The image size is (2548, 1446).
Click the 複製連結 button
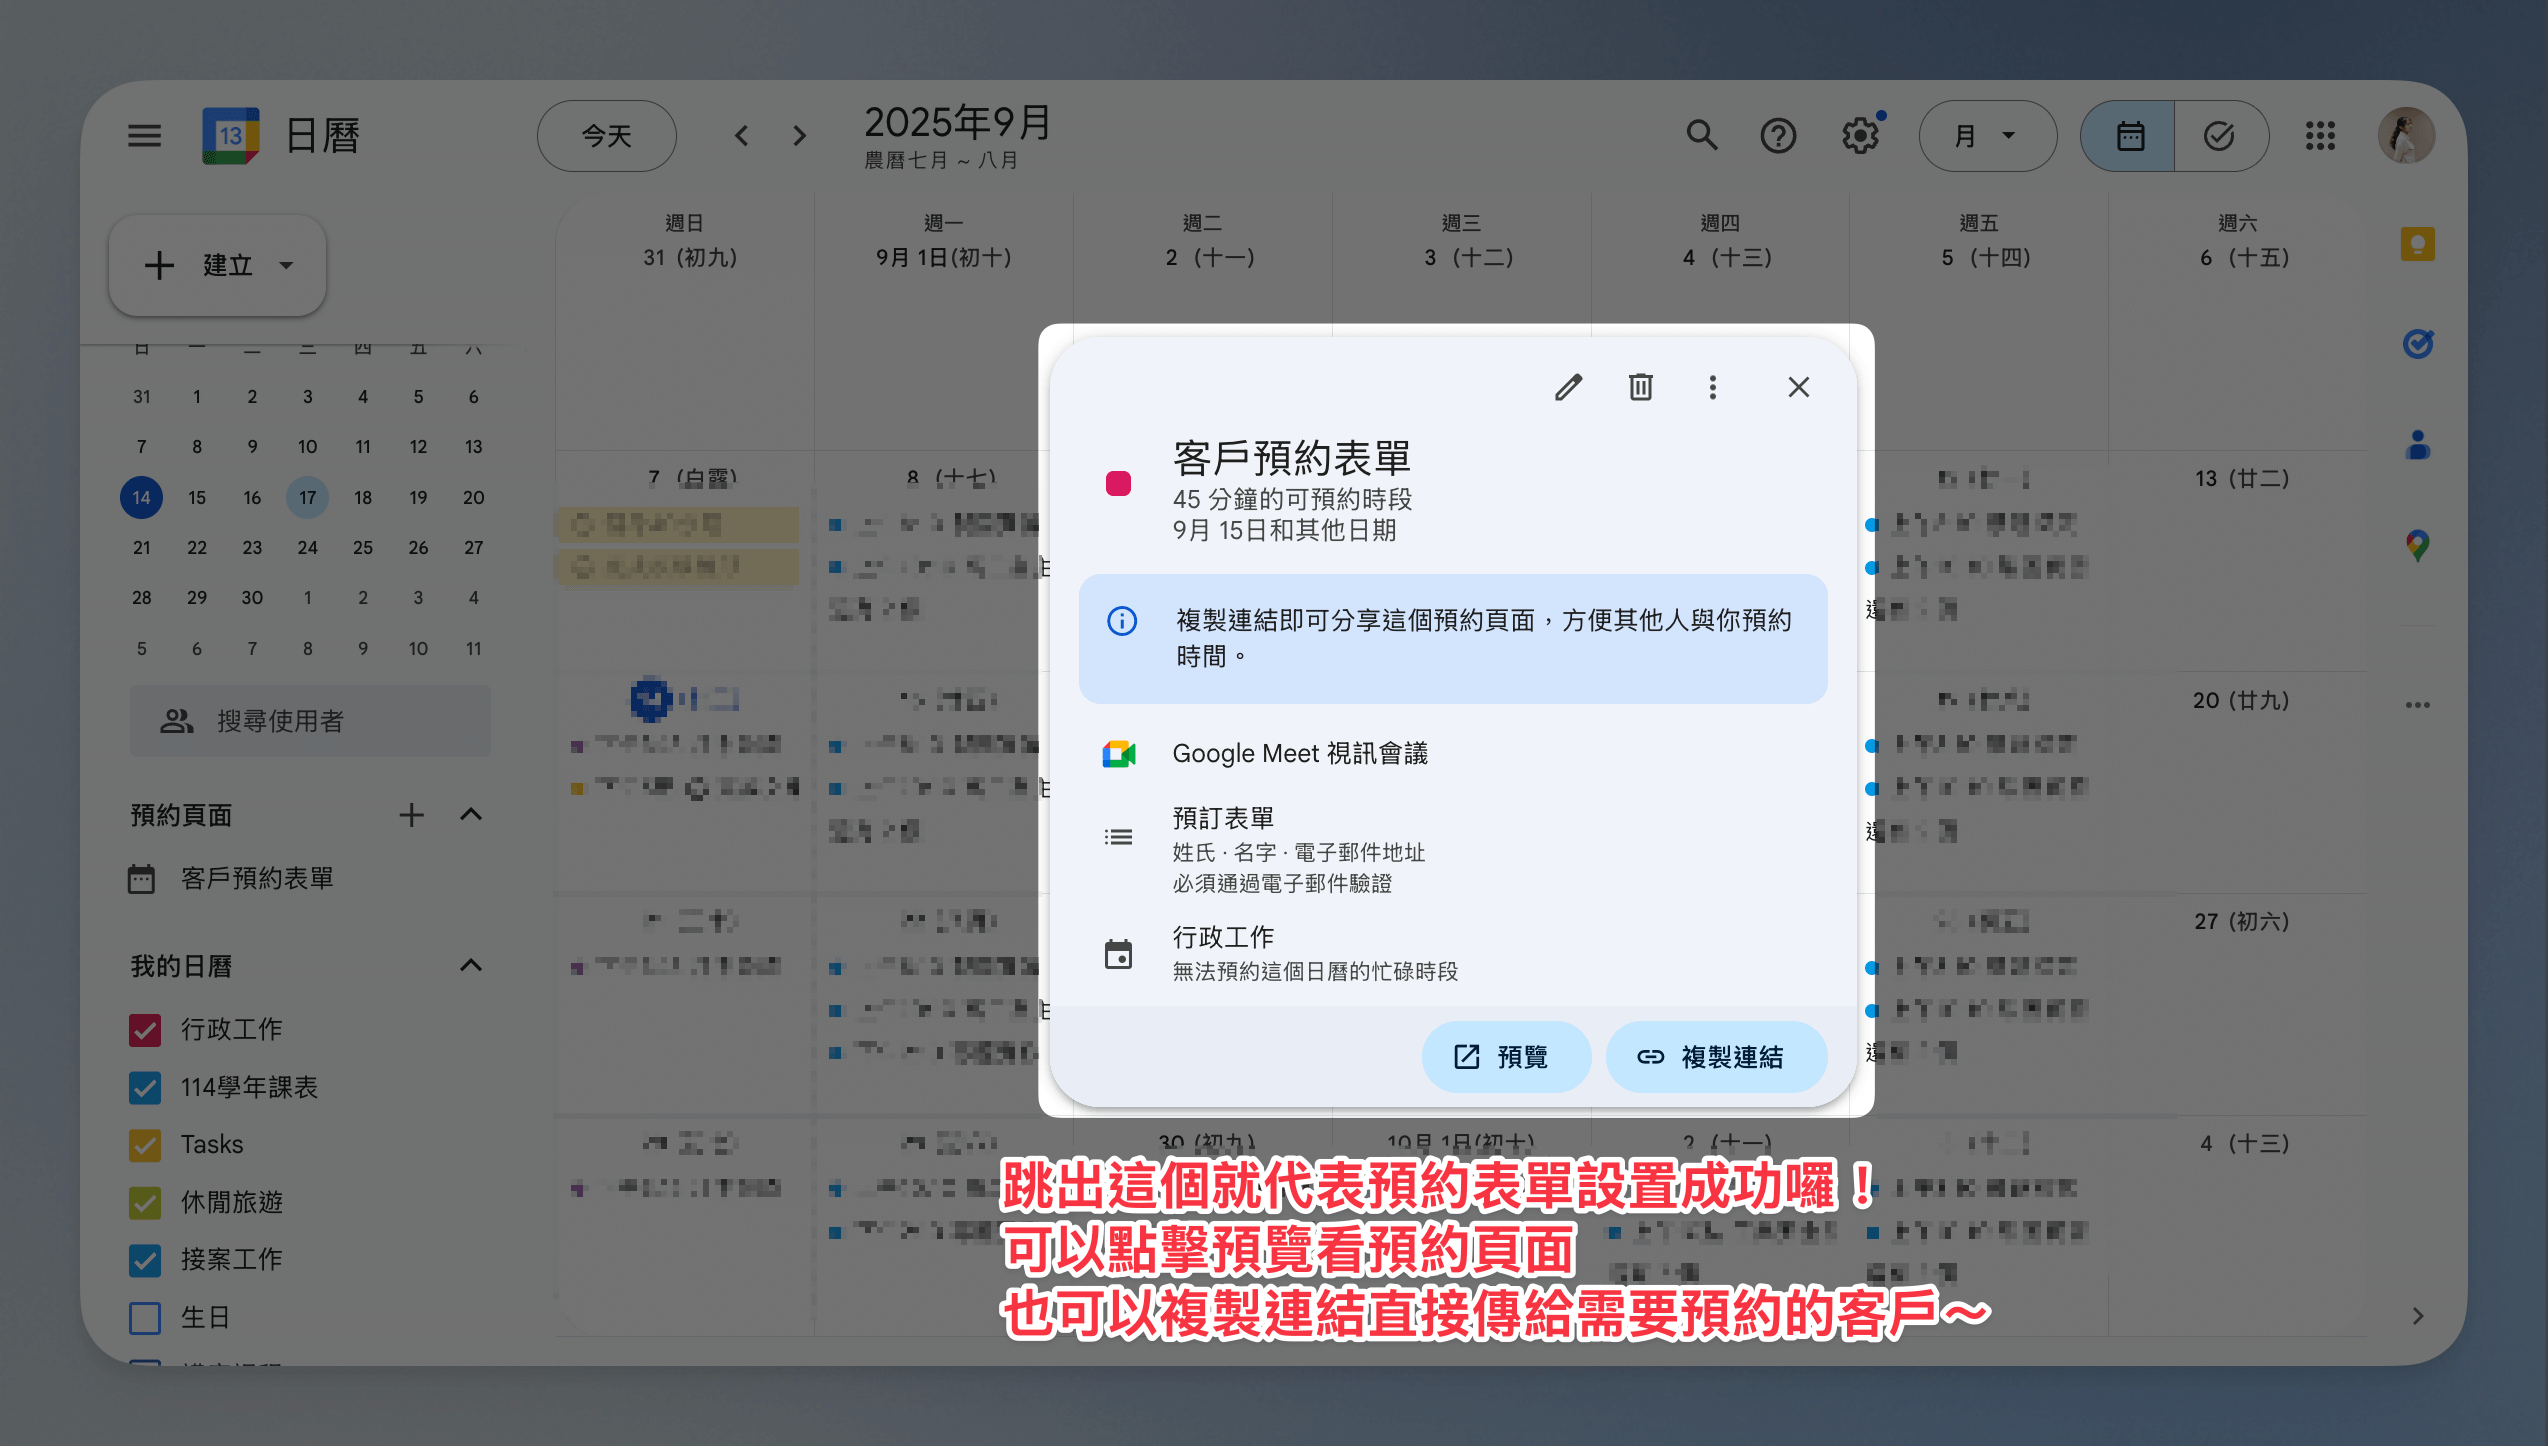click(1715, 1057)
